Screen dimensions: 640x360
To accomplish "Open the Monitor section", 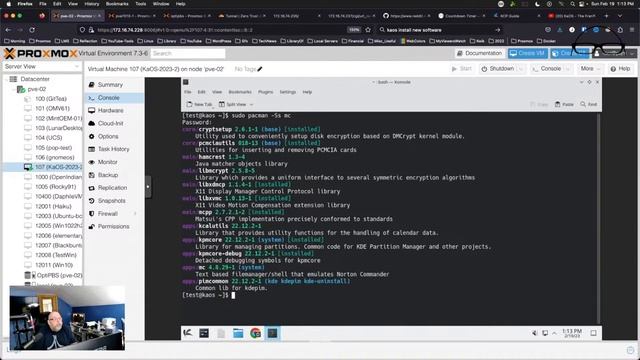I will pos(107,162).
